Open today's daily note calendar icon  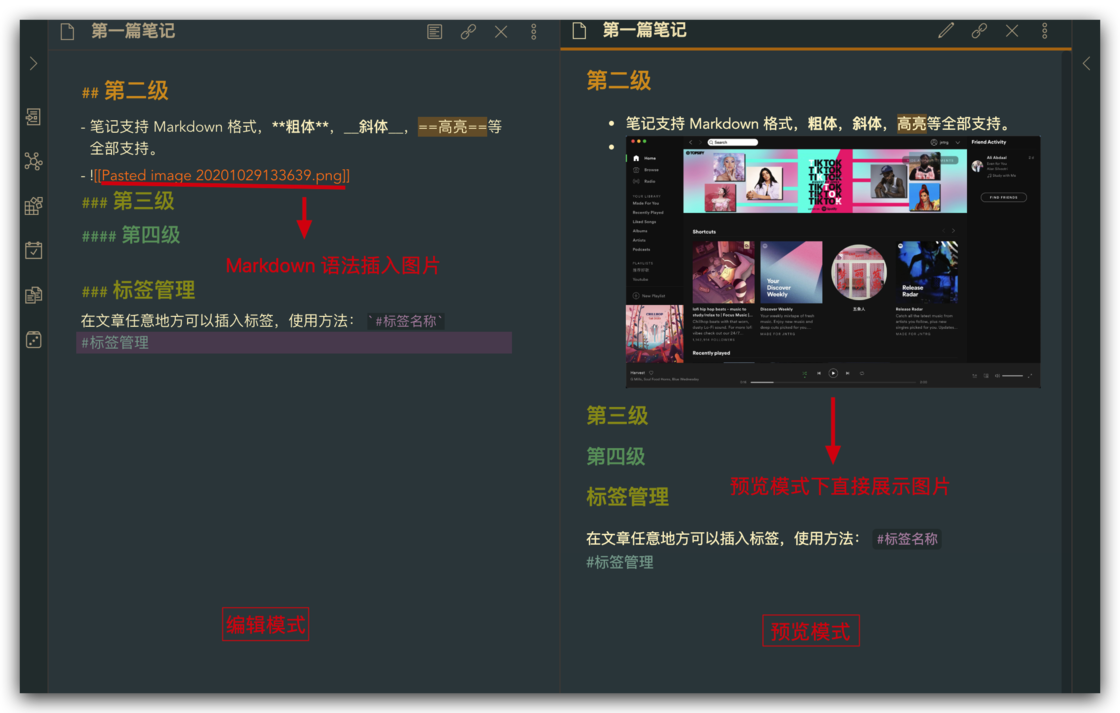(34, 250)
